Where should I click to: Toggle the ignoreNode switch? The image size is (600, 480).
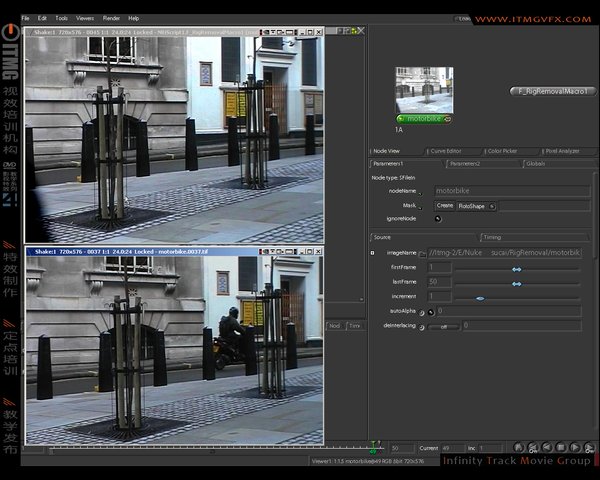[x=438, y=218]
